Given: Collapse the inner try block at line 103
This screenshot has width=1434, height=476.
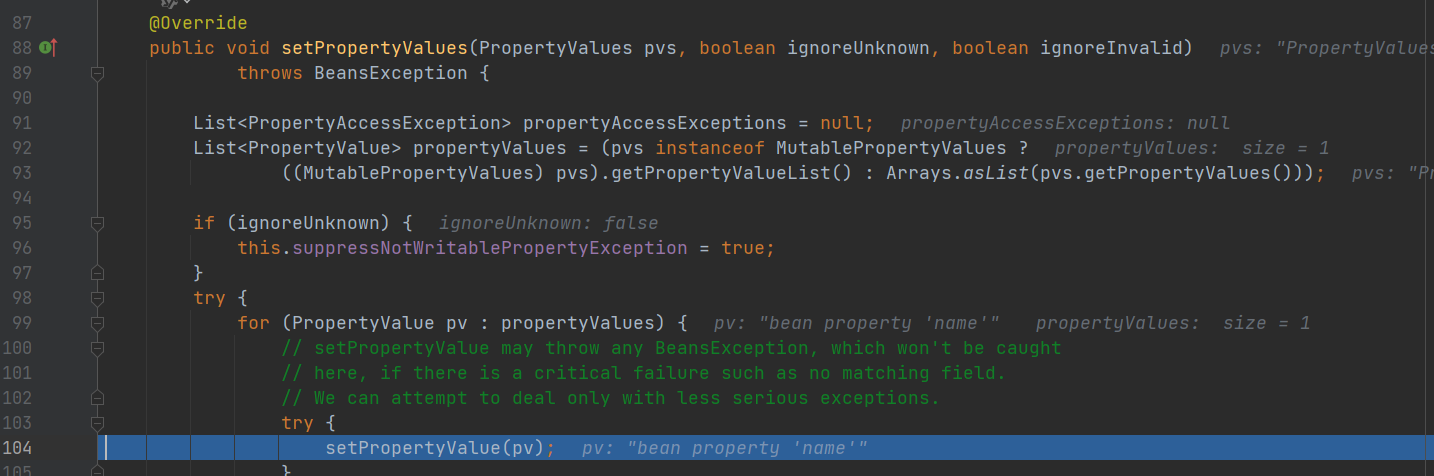Looking at the screenshot, I should click(x=97, y=423).
